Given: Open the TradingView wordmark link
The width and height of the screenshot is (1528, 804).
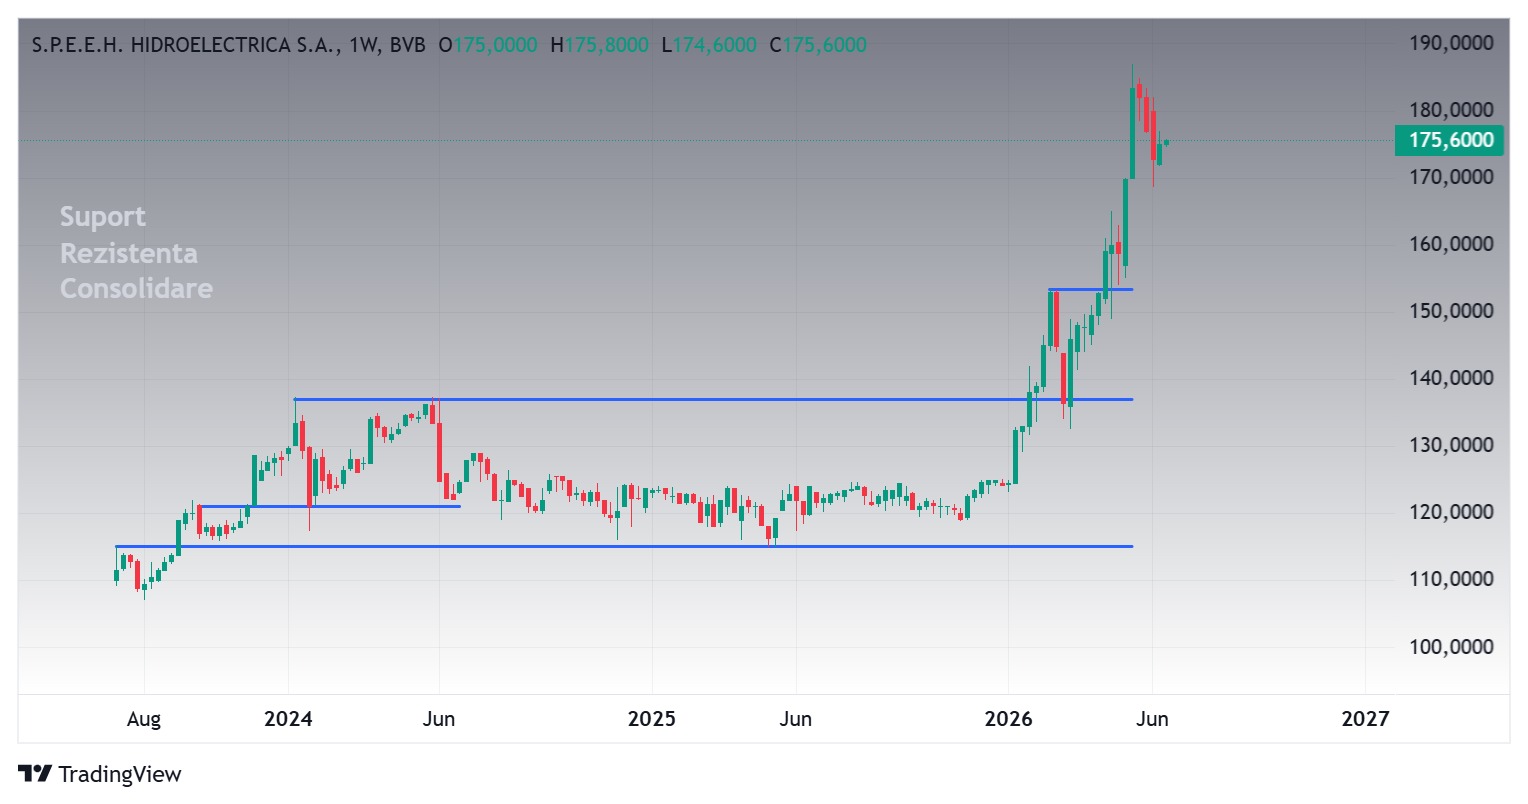Looking at the screenshot, I should 120,774.
